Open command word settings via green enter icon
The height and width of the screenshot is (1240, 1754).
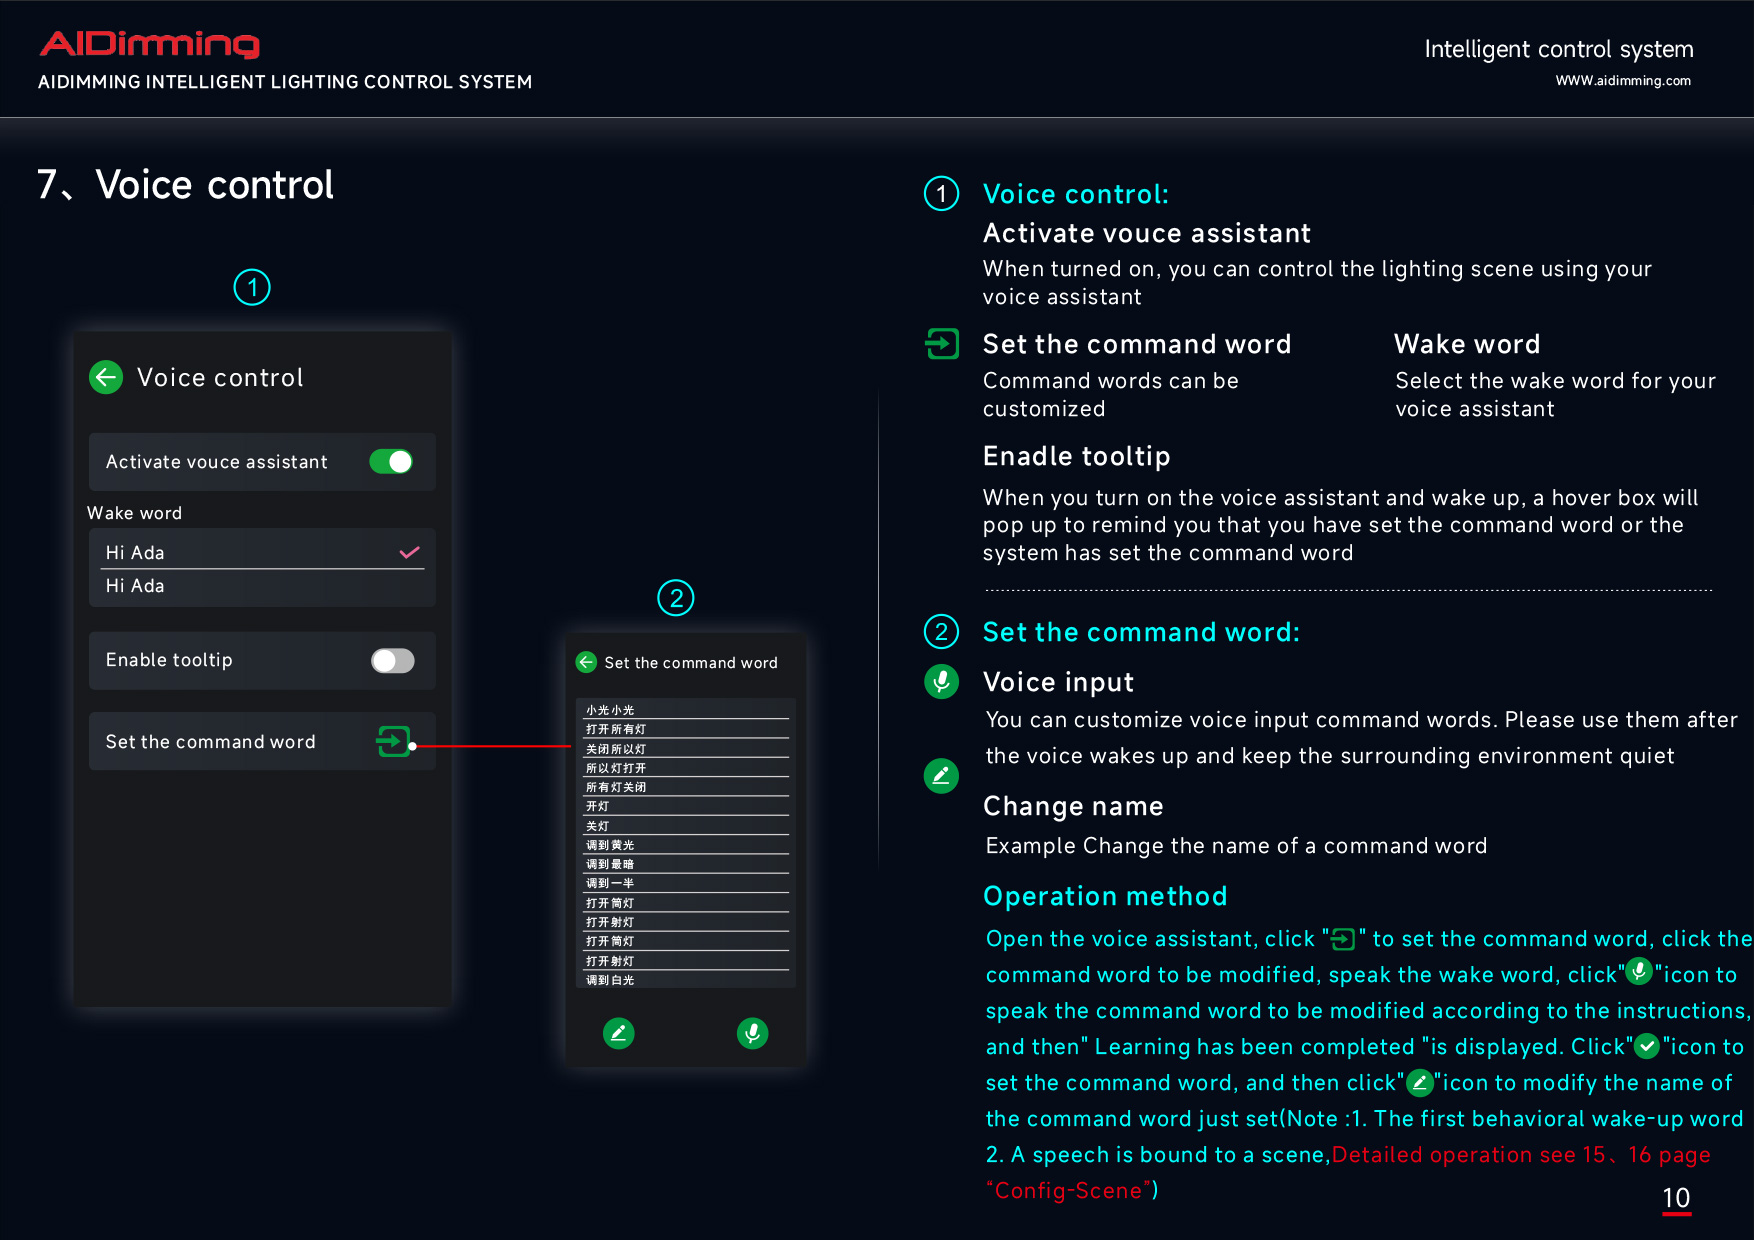point(393,741)
